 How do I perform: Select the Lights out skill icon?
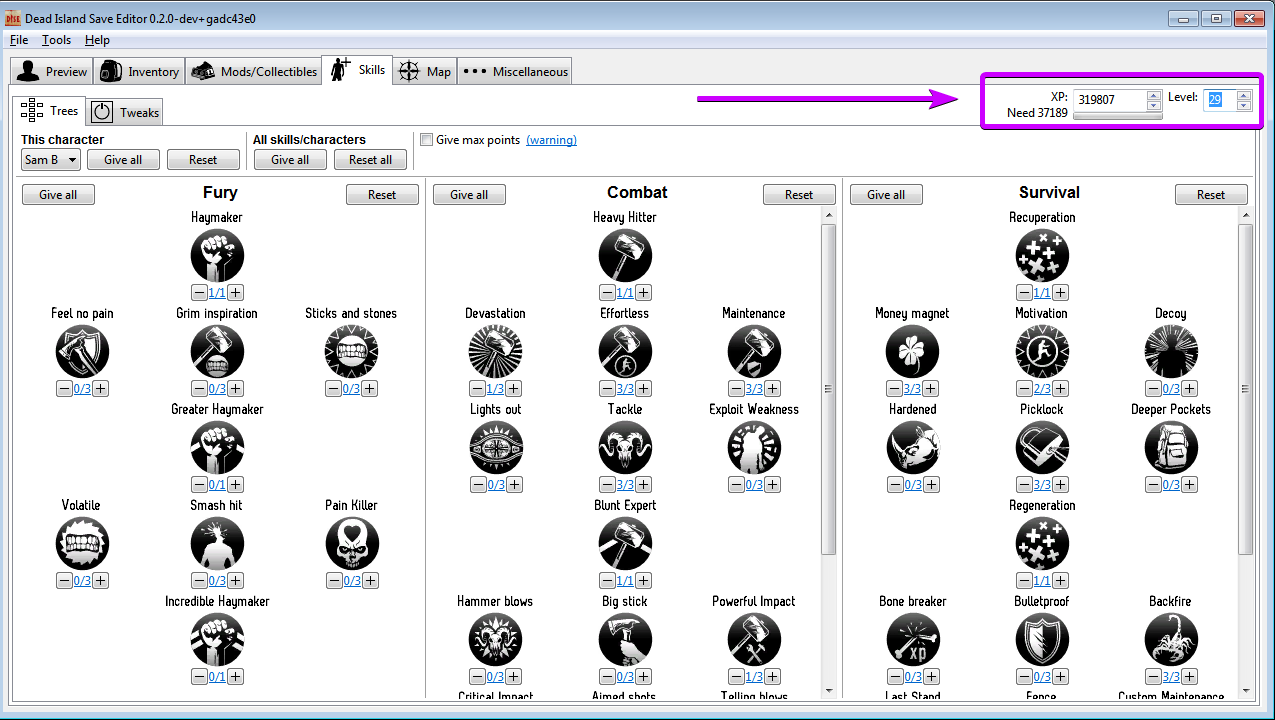pos(495,447)
